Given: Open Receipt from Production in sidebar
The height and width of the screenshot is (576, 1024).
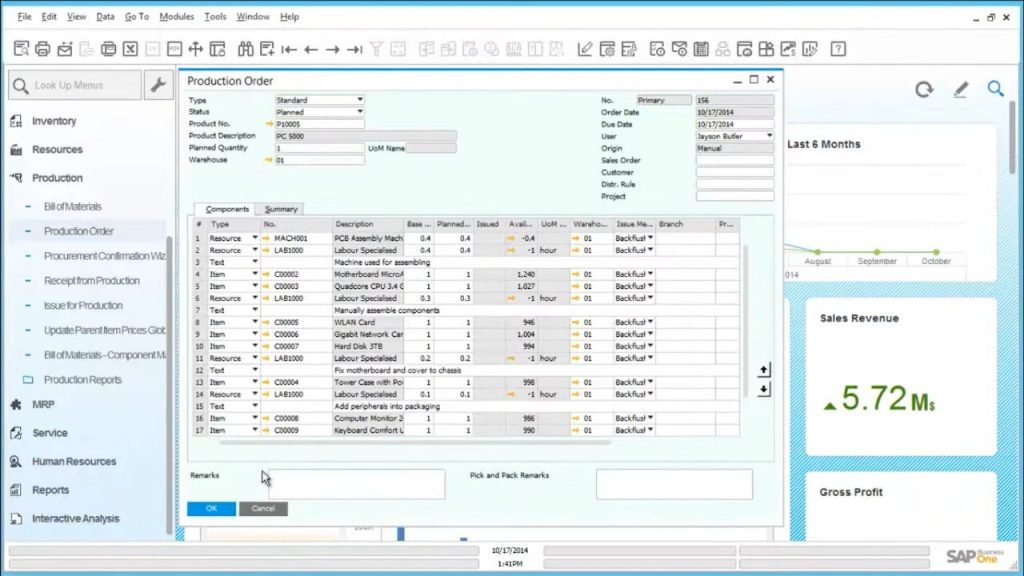Looking at the screenshot, I should click(x=91, y=281).
